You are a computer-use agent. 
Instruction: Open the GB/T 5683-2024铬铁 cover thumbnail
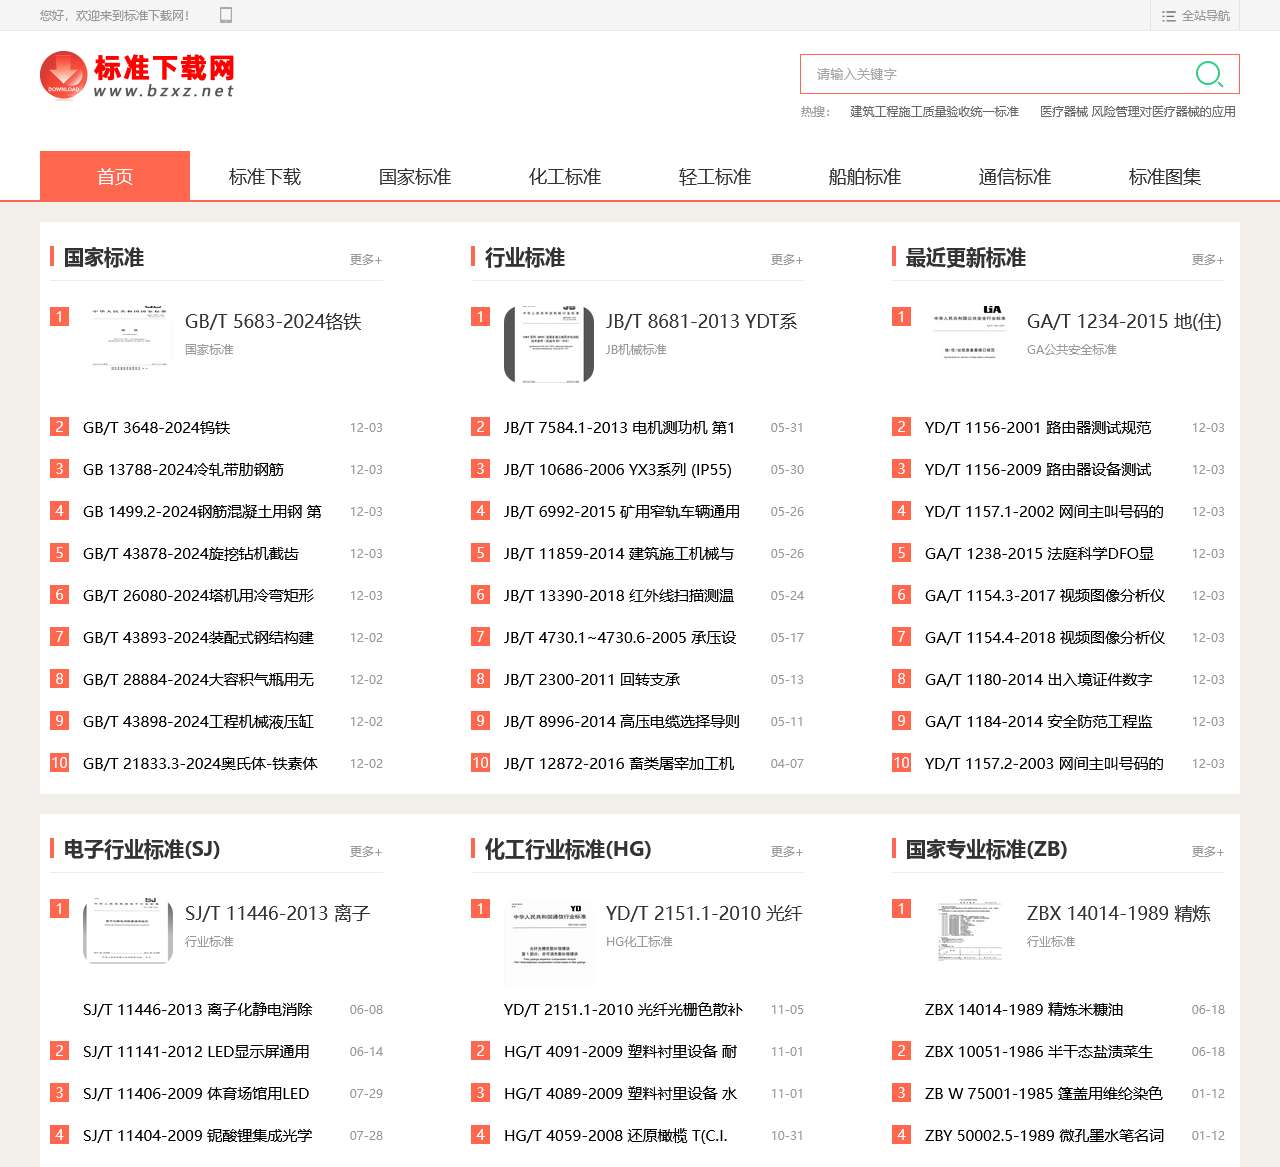pyautogui.click(x=128, y=340)
